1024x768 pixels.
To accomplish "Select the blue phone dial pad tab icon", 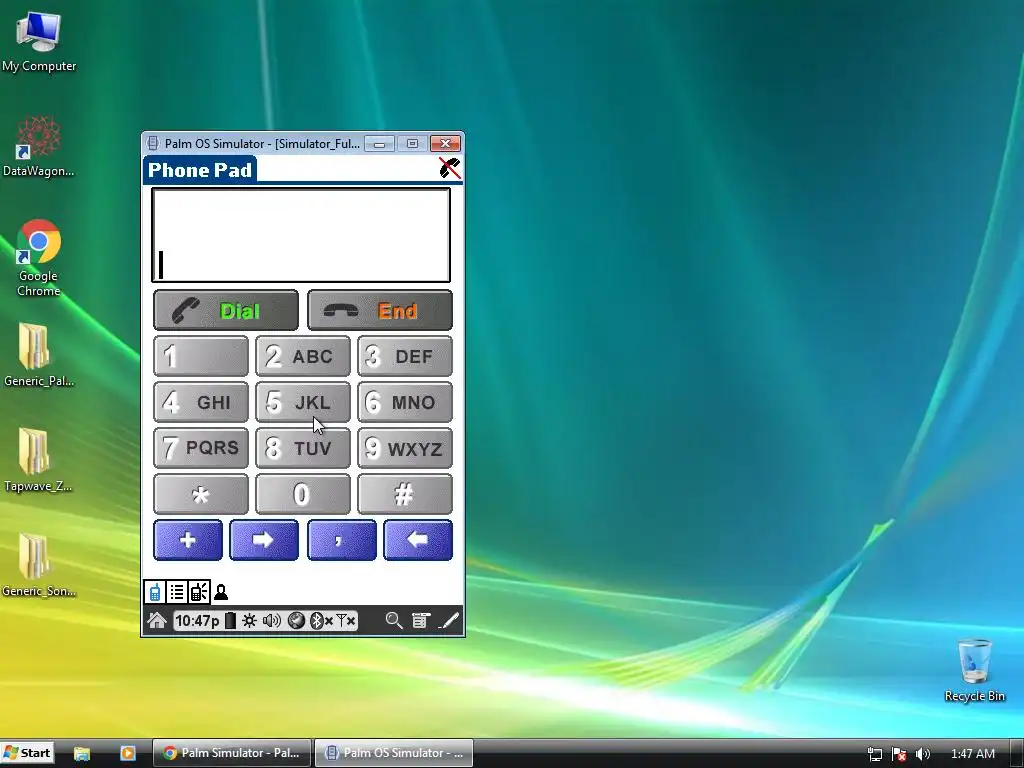I will tap(155, 592).
